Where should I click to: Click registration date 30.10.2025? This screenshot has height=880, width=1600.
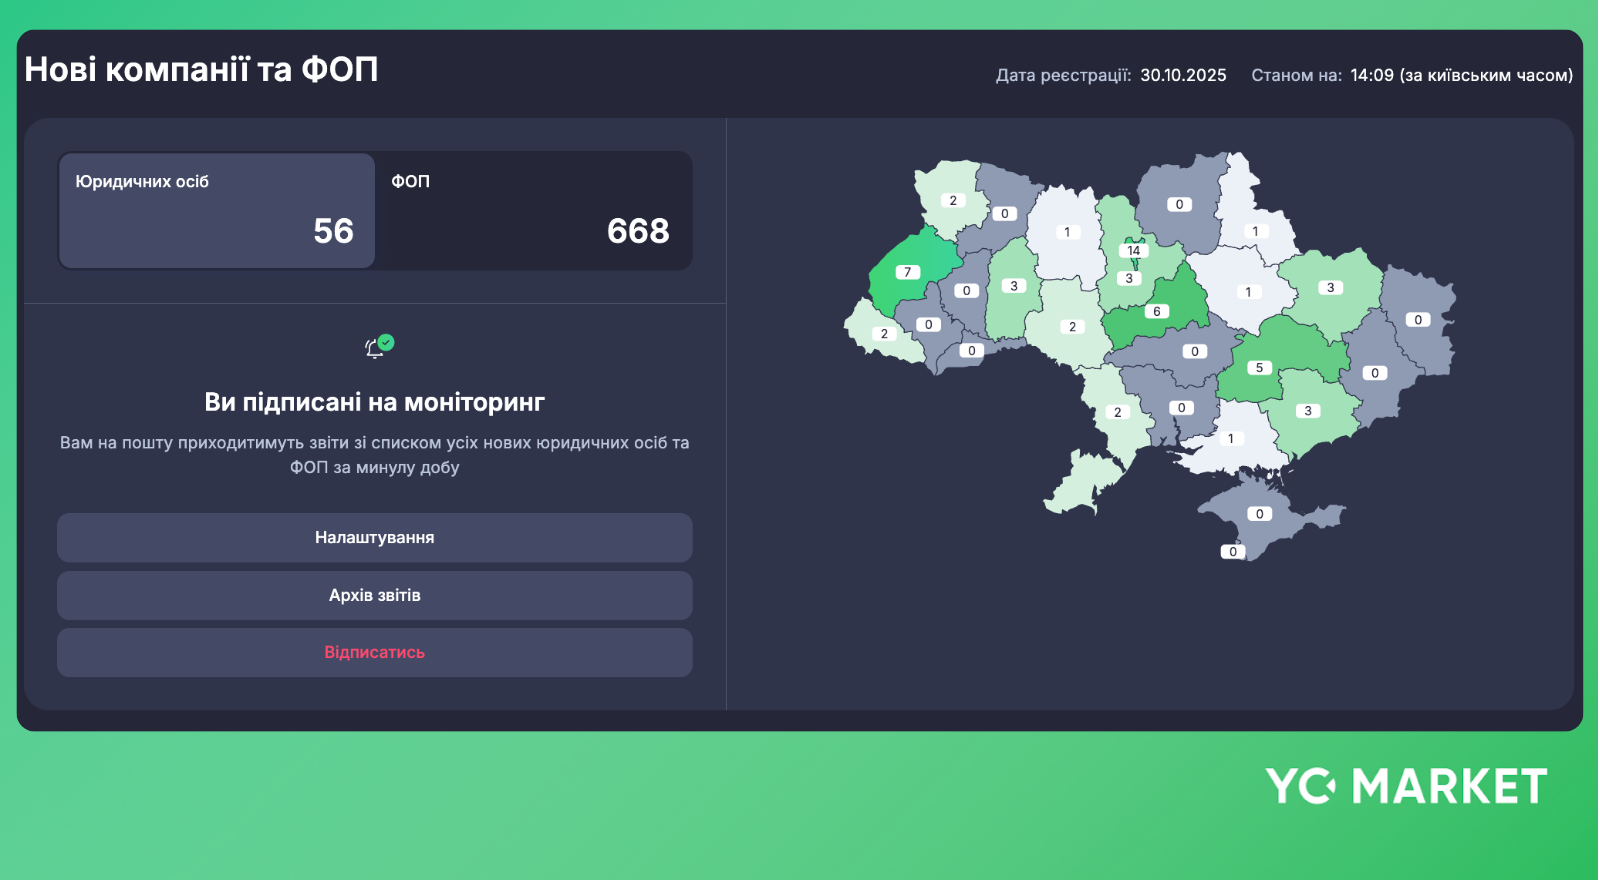(1183, 75)
